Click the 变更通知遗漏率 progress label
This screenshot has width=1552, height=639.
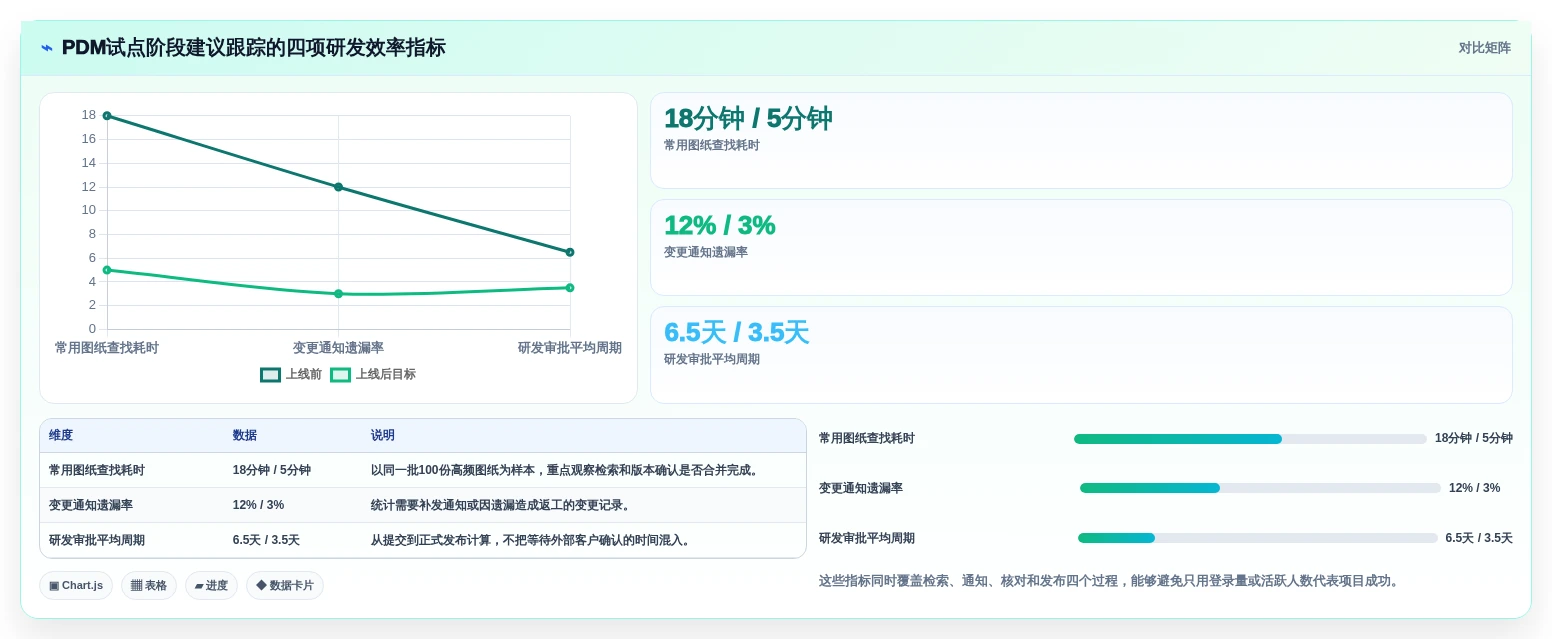point(861,489)
